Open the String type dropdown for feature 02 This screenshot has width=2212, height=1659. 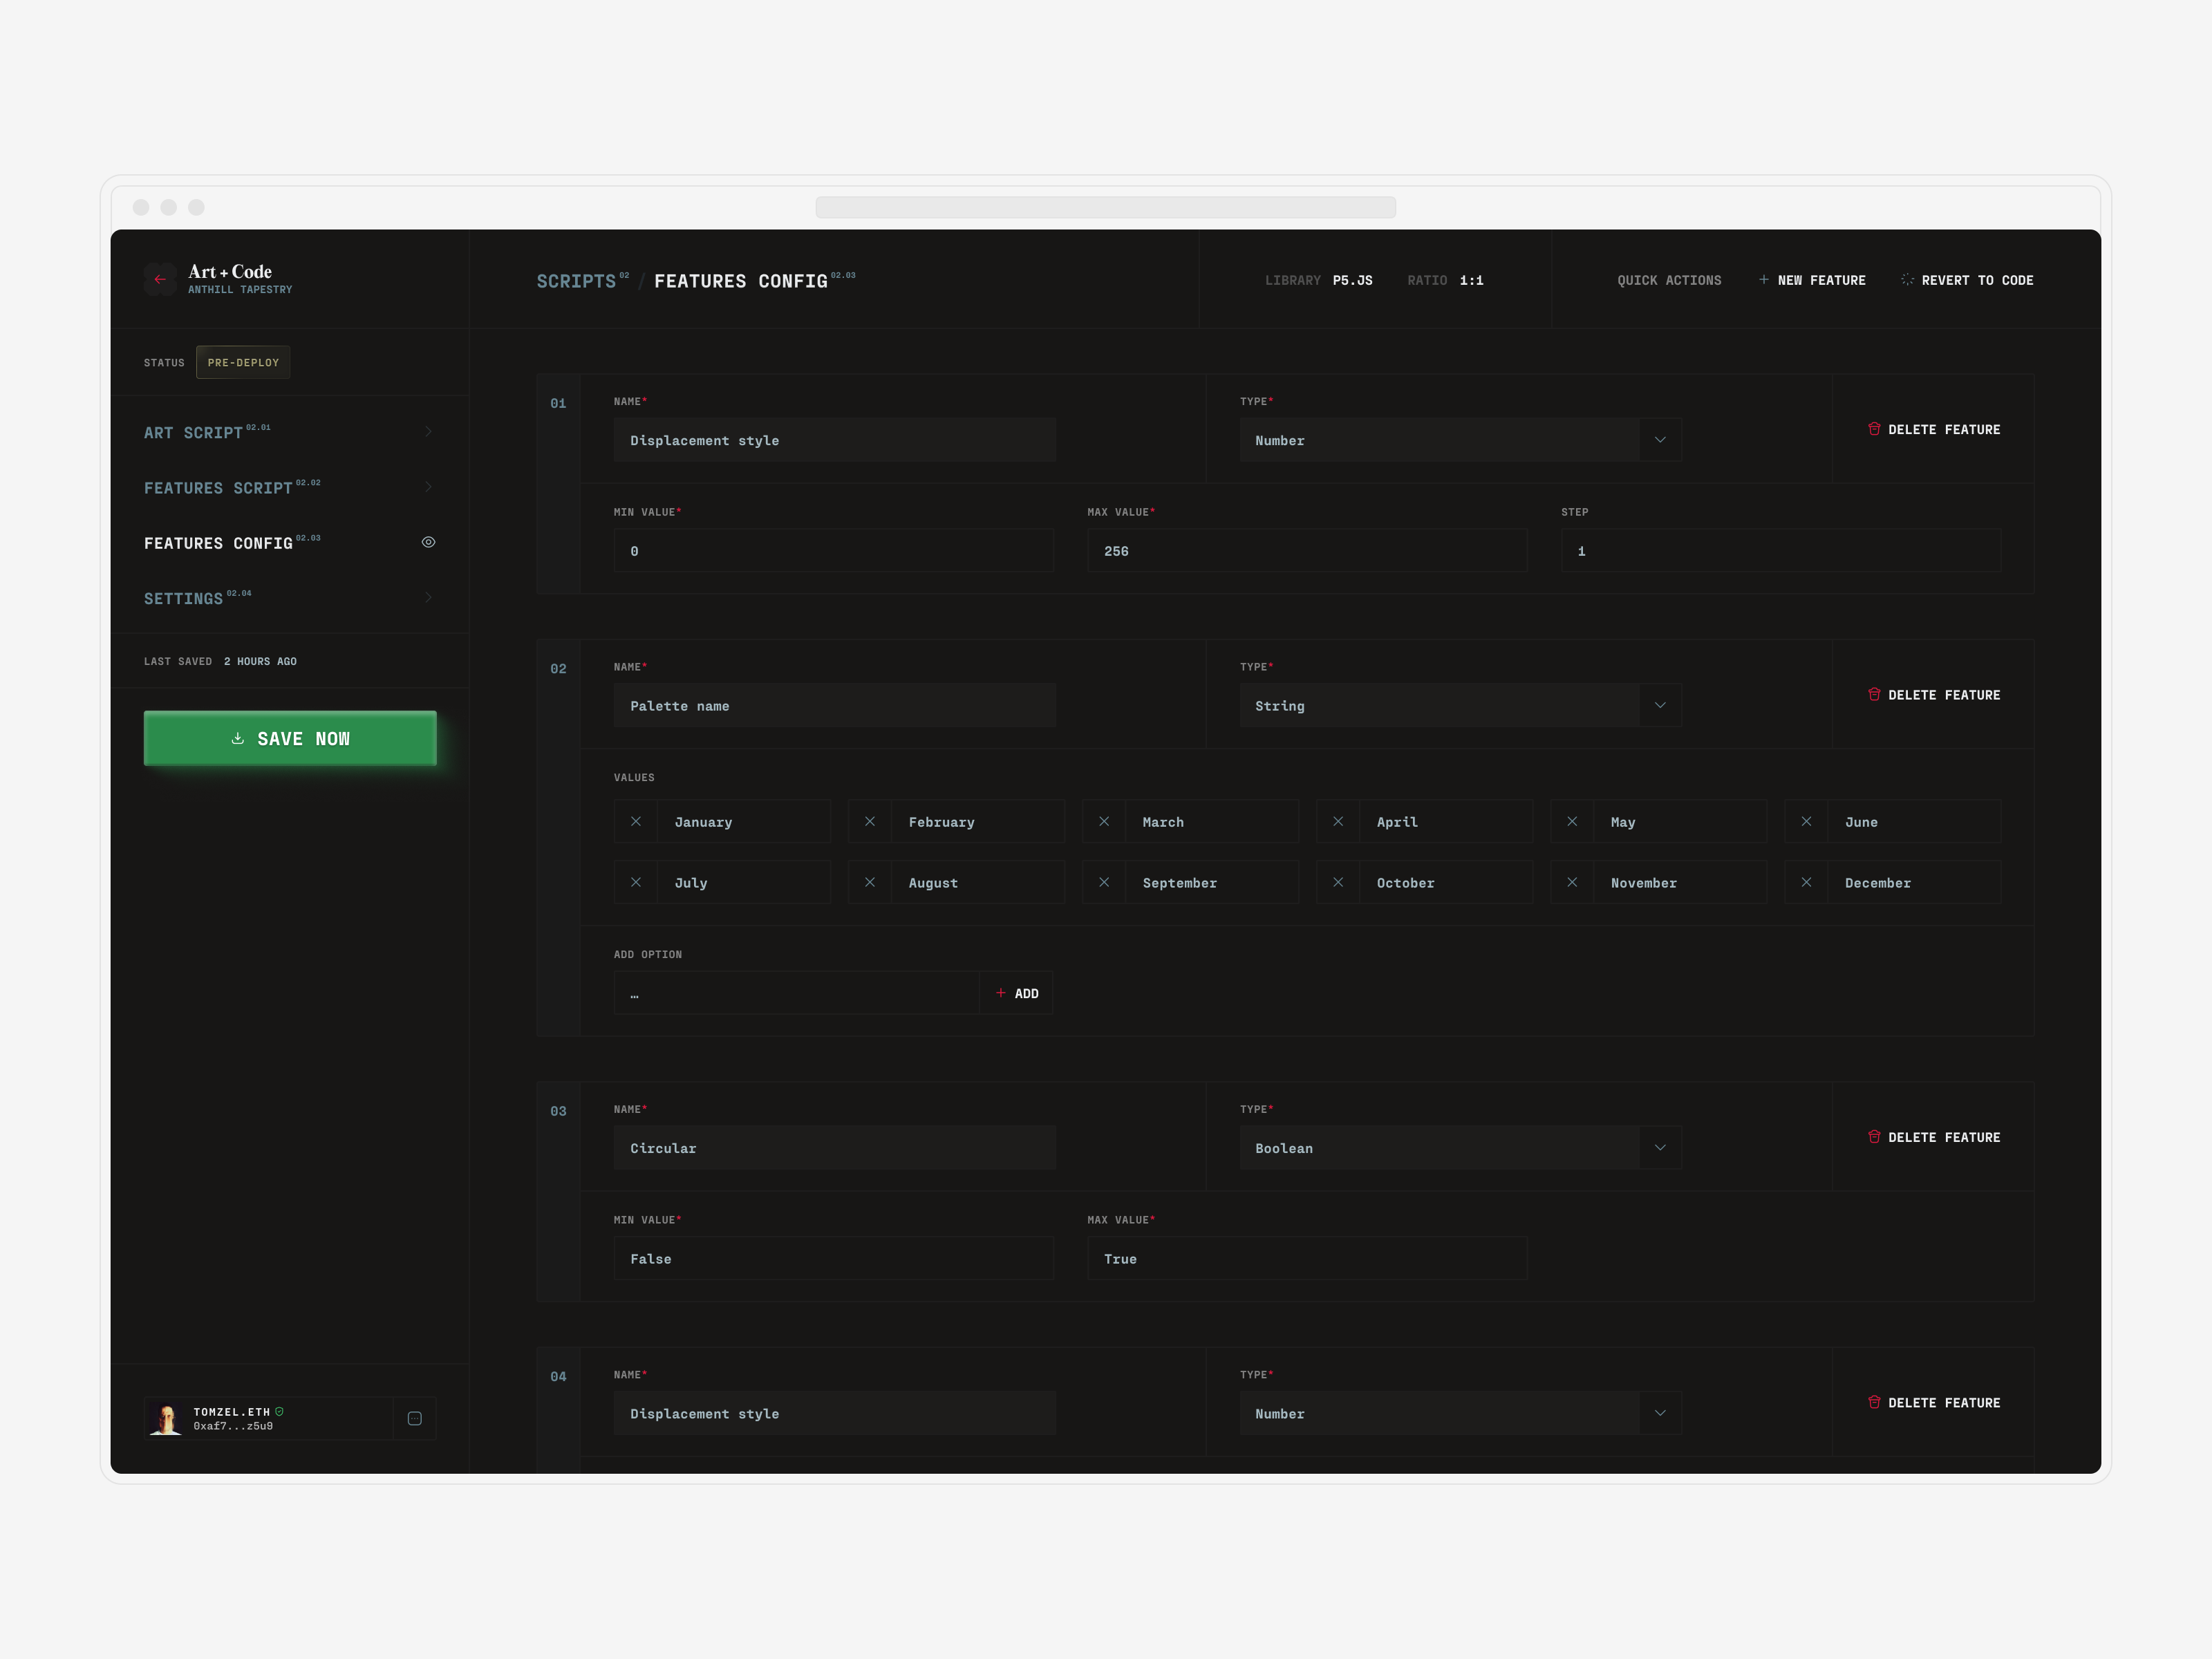[x=1660, y=705]
